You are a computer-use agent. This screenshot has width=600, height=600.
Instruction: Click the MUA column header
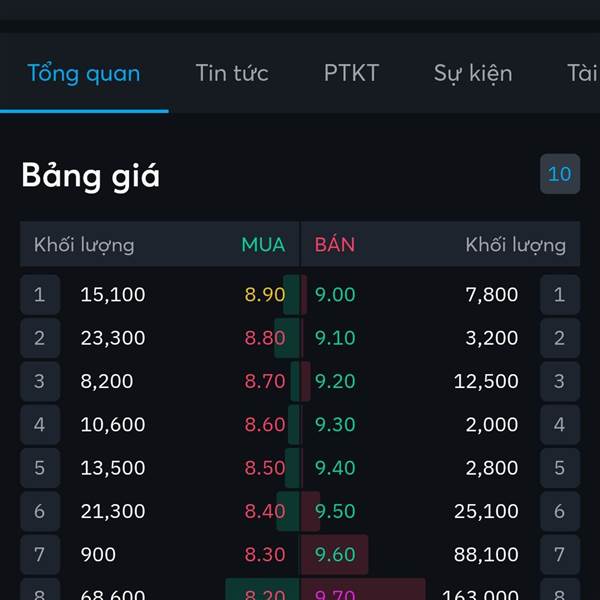263,245
